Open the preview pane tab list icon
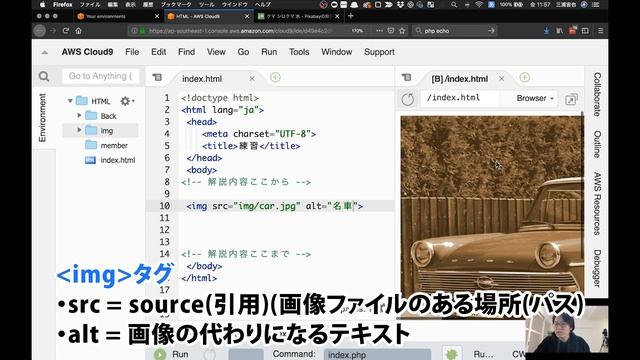The image size is (640, 360). click(406, 77)
